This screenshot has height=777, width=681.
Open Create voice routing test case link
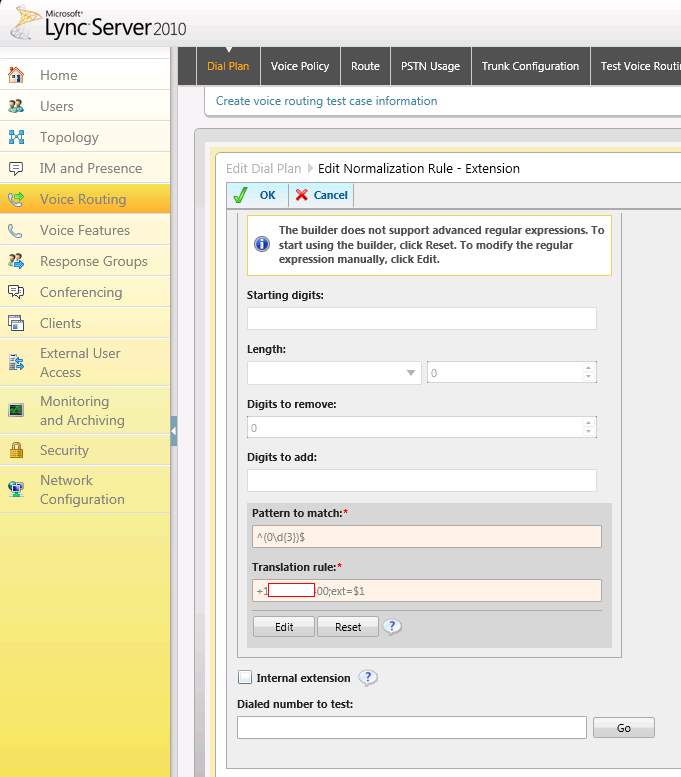(x=326, y=101)
